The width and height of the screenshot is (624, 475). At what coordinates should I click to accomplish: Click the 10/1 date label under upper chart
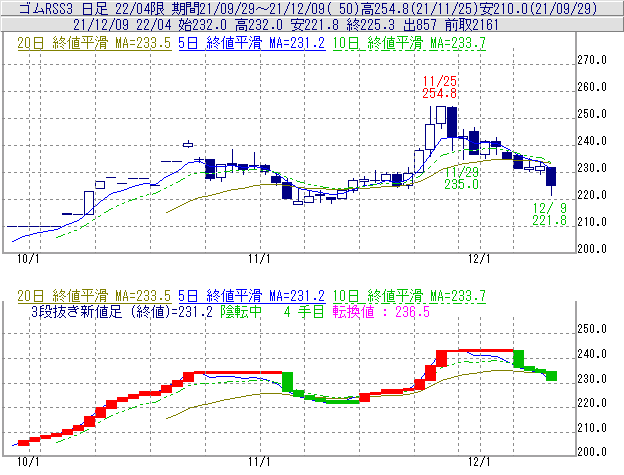click(x=28, y=259)
